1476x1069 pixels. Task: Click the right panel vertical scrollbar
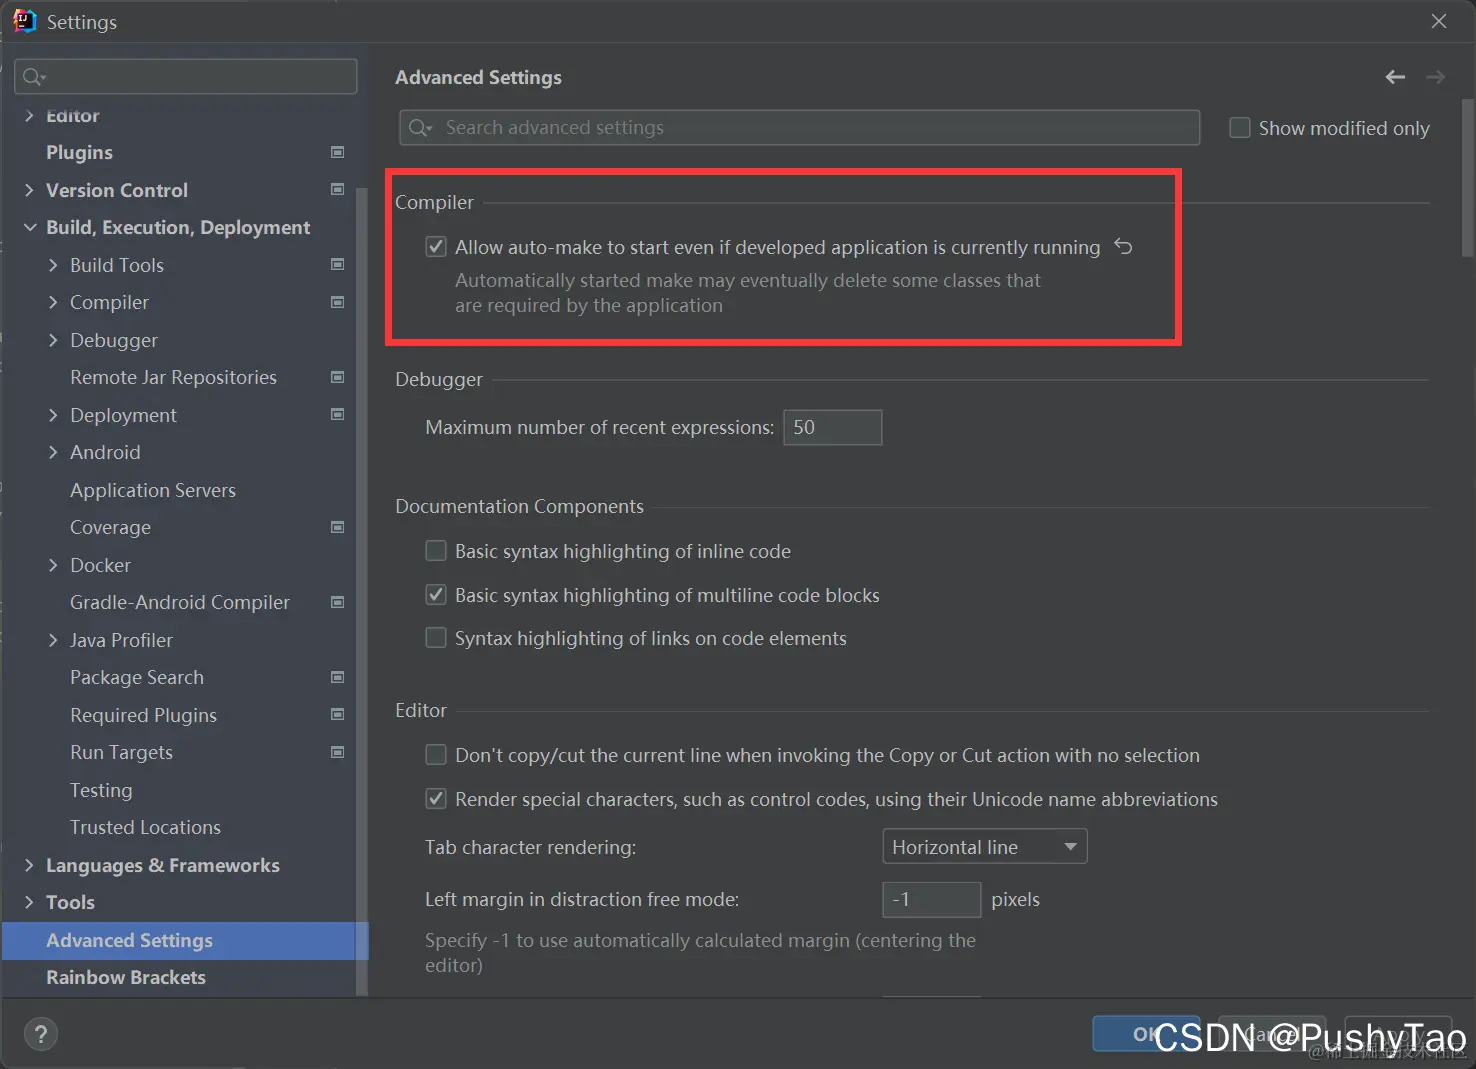1468,178
